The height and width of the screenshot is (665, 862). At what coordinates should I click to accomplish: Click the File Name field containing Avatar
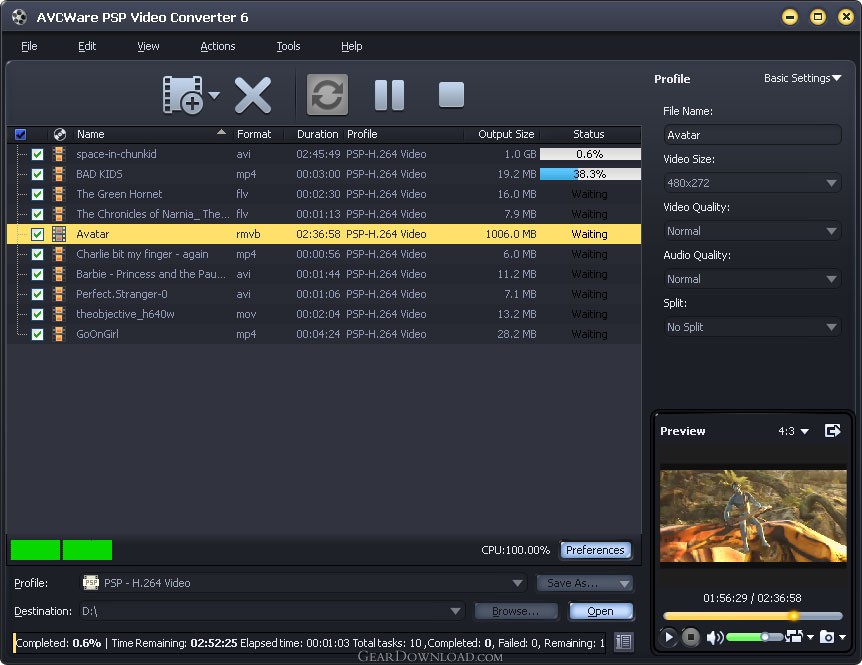pos(752,135)
